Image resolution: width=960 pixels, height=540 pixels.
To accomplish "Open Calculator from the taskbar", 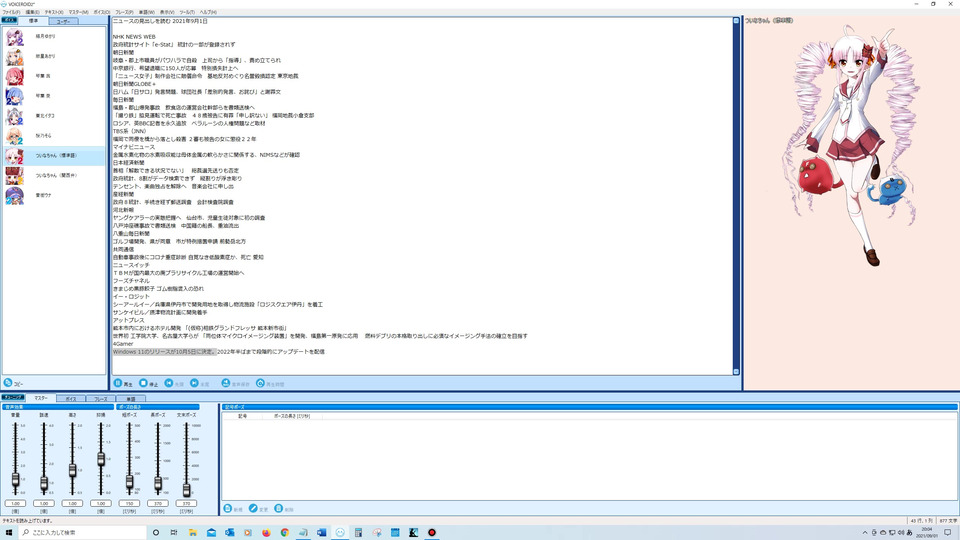I will coord(358,533).
